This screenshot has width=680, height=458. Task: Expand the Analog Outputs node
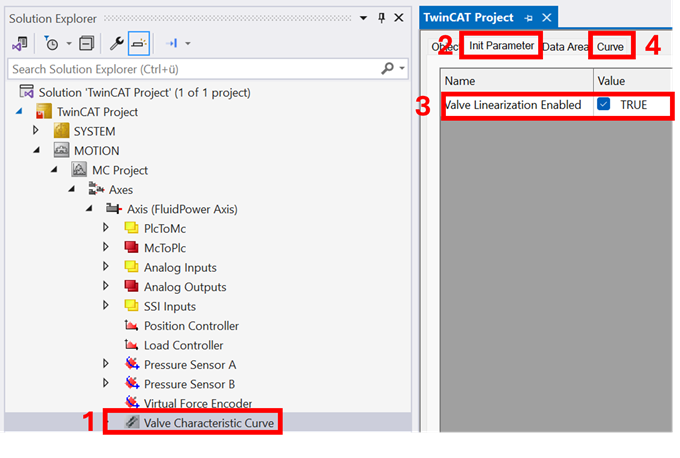105,285
